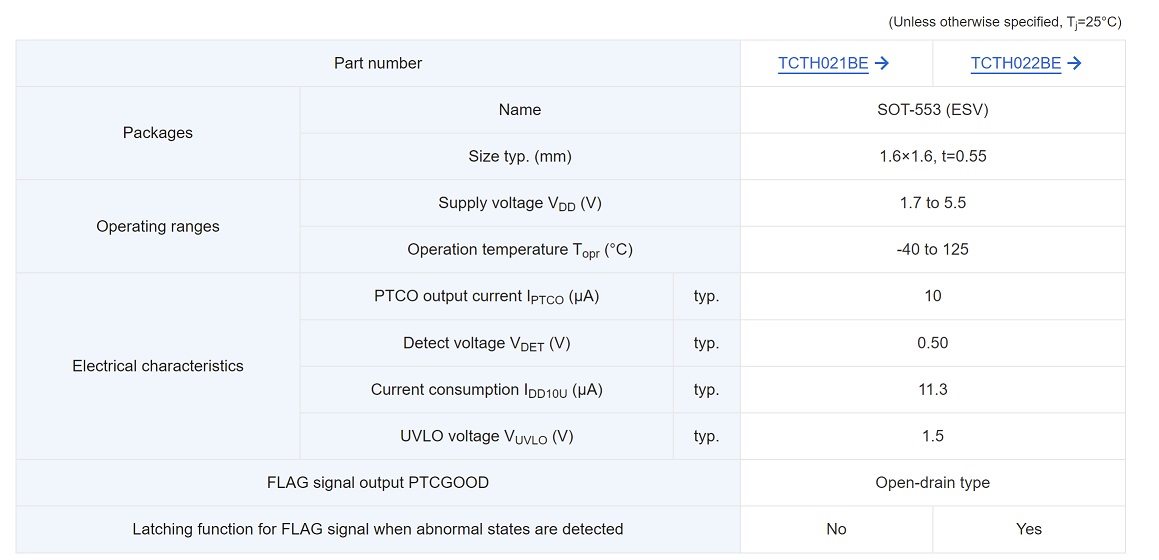1159x560 pixels.
Task: Click the Electrical characteristics row heading
Action: coord(158,366)
